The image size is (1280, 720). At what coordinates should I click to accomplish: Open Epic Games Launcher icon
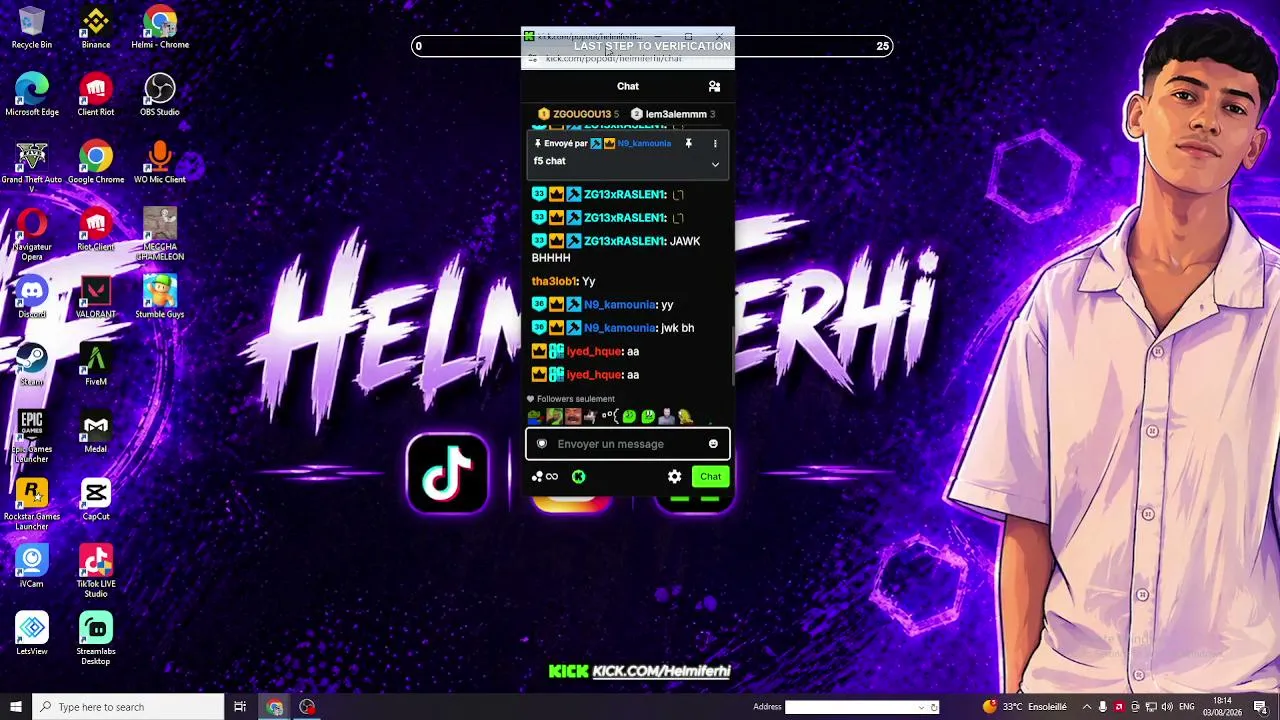coord(32,437)
